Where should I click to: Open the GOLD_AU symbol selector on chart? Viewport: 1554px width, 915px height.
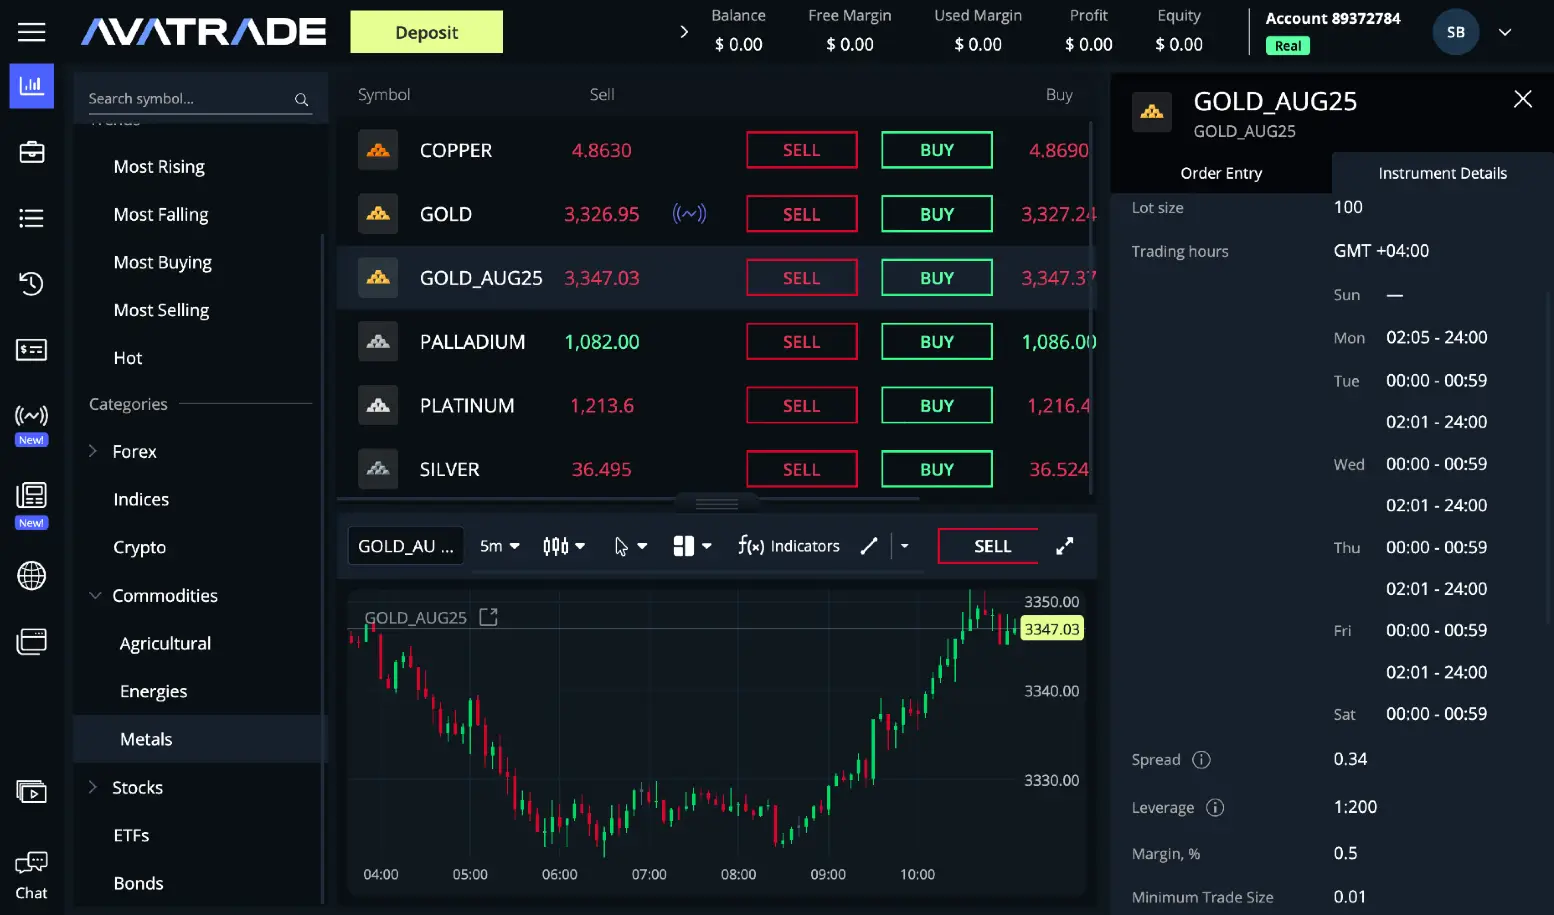pyautogui.click(x=406, y=546)
